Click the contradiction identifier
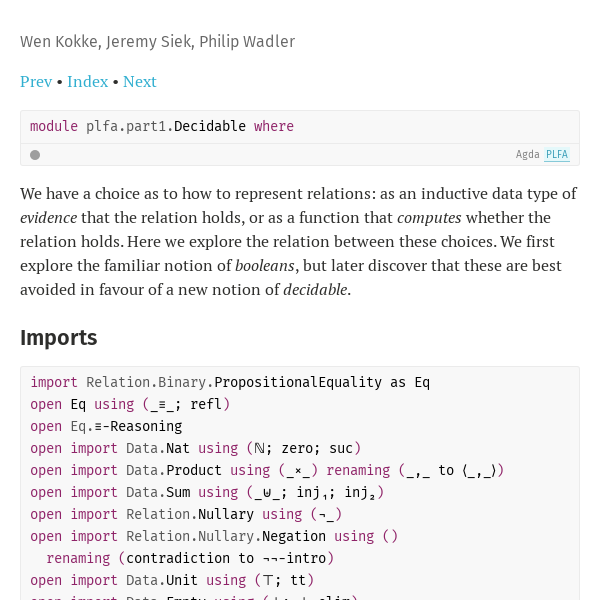The image size is (600, 600). (178, 558)
